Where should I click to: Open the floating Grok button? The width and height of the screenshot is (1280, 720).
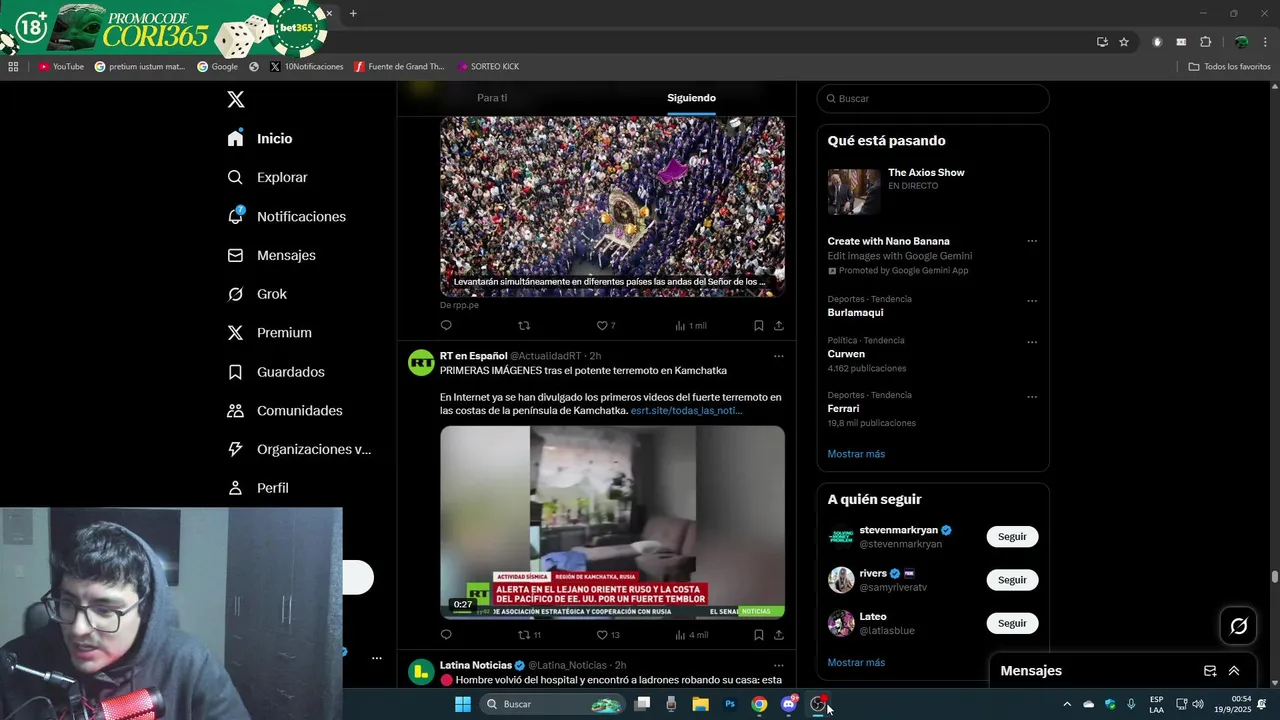(x=1239, y=626)
